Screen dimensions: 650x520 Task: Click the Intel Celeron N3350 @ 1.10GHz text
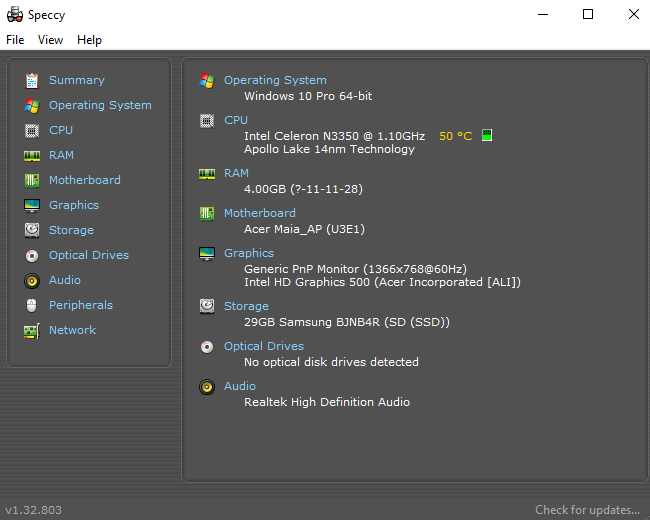(335, 136)
